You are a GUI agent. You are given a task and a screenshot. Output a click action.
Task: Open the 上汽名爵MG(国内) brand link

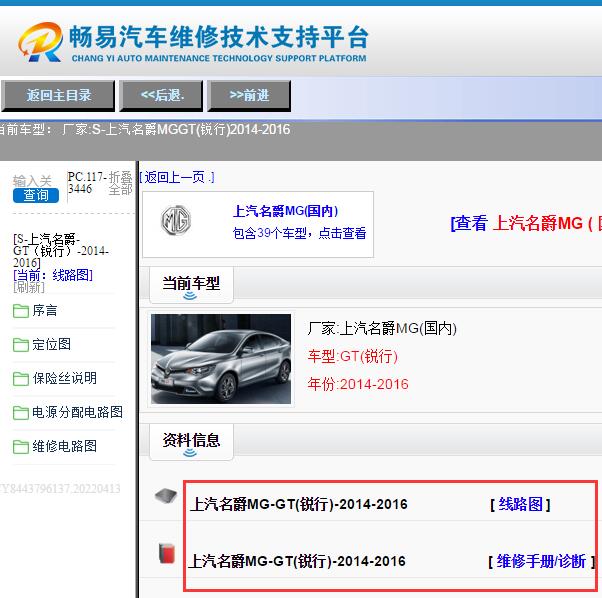(x=285, y=211)
